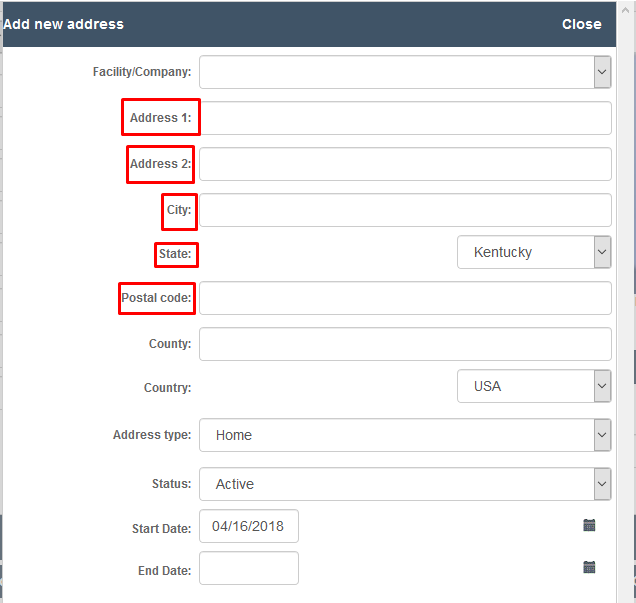Screen dimensions: 636x603
Task: Click the Address 1 label
Action: [x=160, y=118]
